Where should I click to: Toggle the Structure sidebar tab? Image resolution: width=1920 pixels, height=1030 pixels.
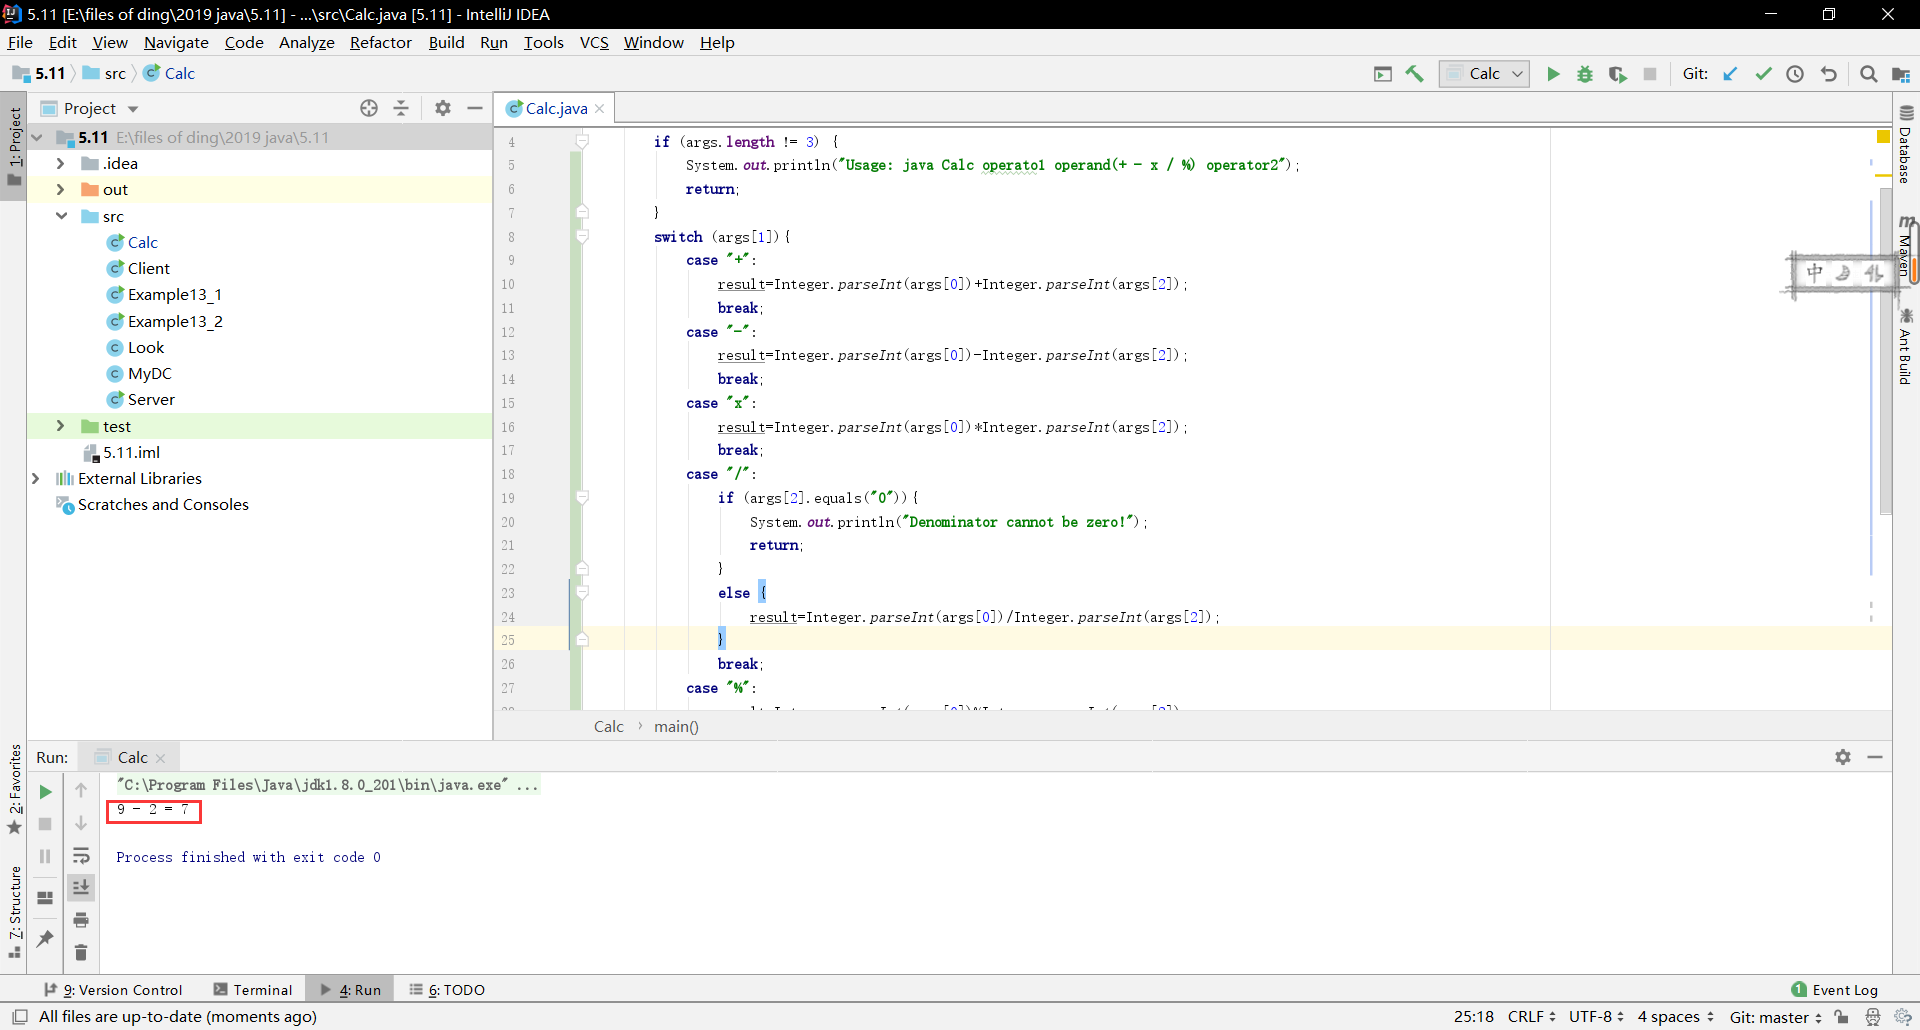[14, 912]
